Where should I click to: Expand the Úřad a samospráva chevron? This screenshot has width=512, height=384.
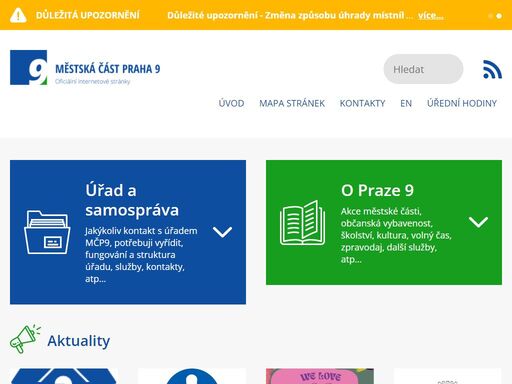(222, 232)
